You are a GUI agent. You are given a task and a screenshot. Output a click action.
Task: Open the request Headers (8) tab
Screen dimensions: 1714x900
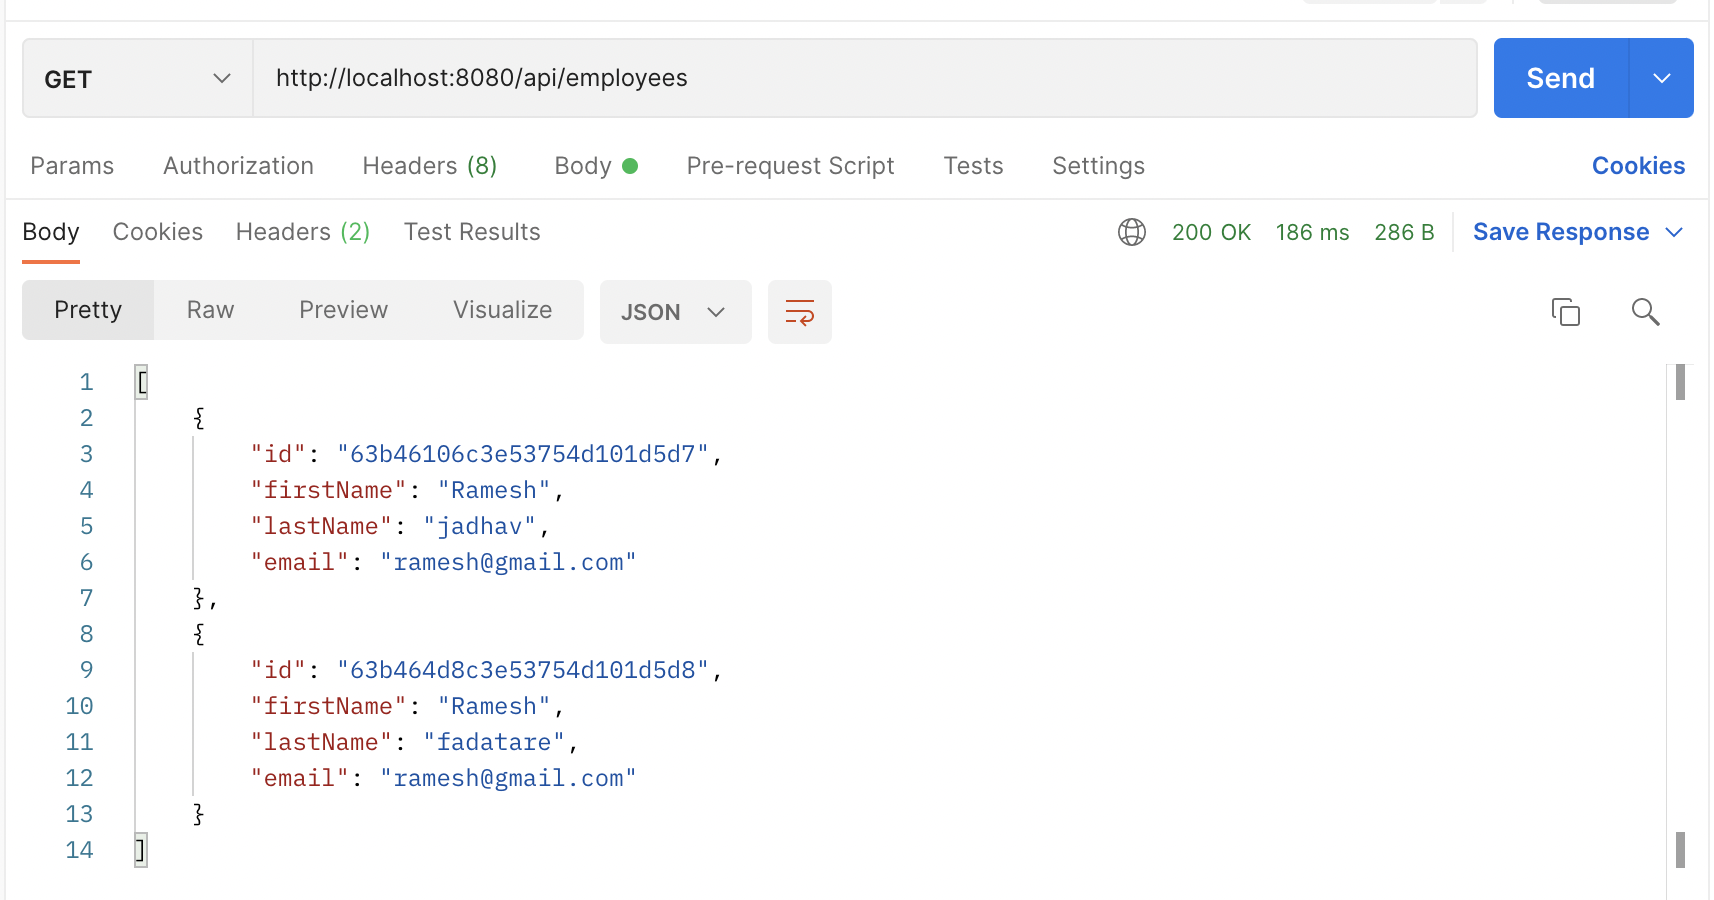[429, 166]
